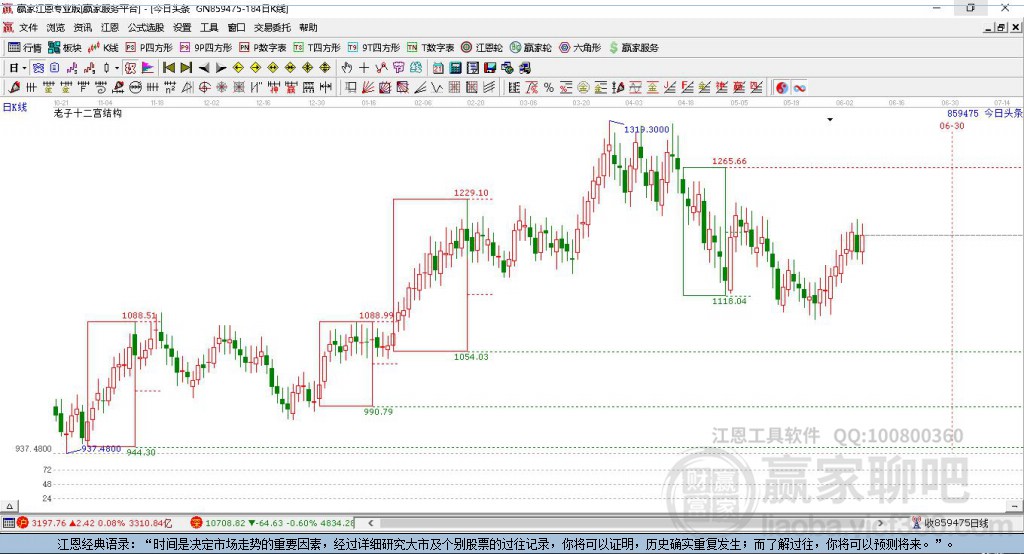Select the circled-cross target drawing tool
This screenshot has width=1024, height=554.
point(204,88)
